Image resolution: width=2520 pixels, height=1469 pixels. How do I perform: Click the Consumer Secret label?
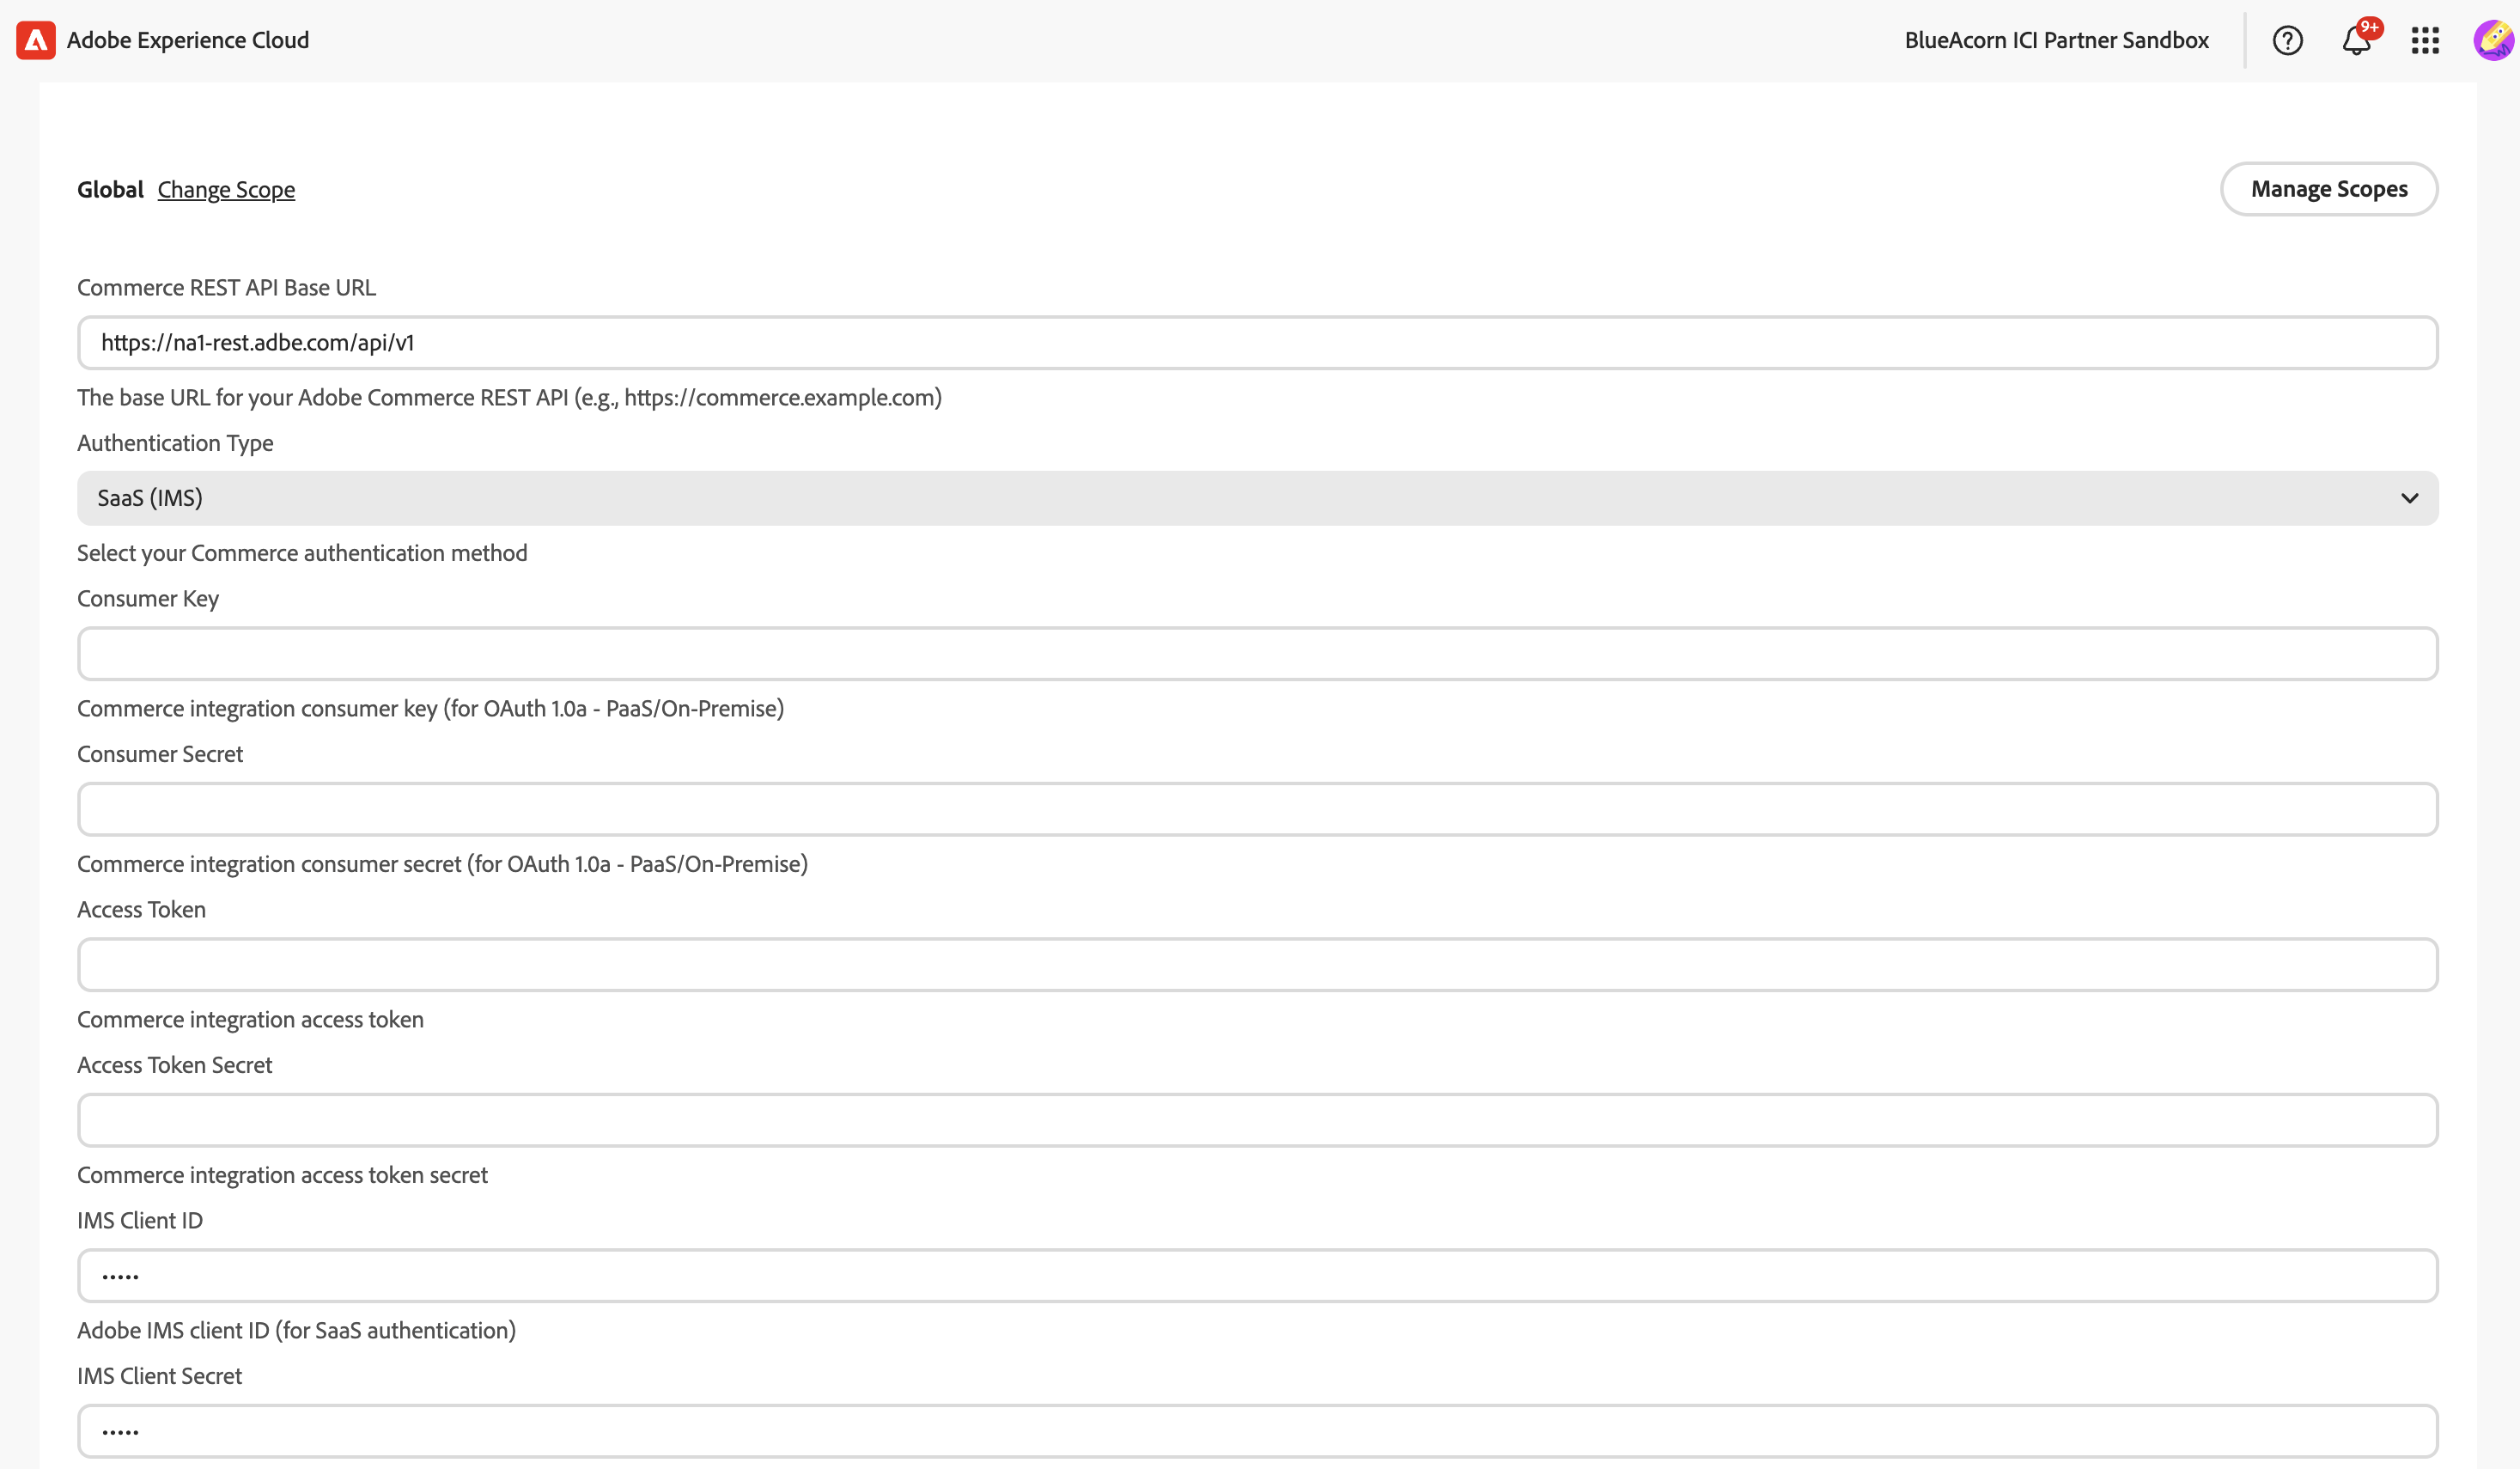pos(160,754)
